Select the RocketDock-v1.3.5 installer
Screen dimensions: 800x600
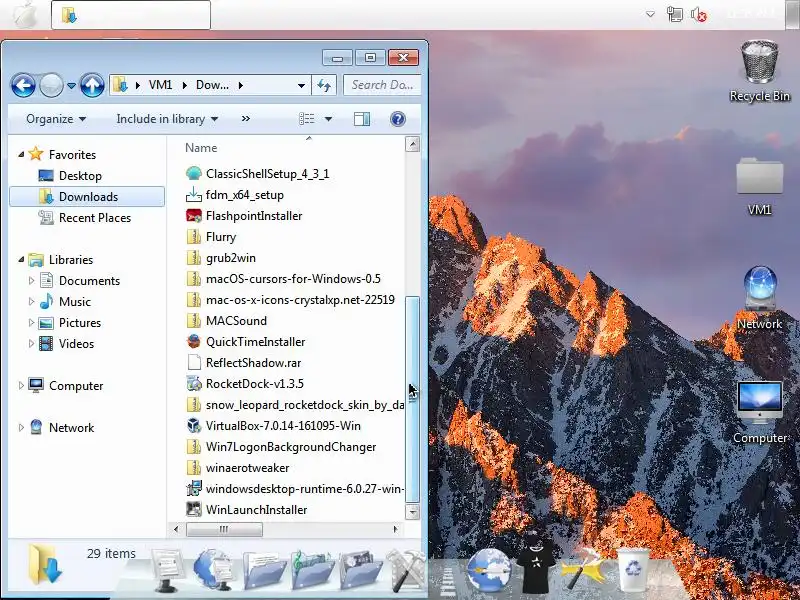[x=254, y=384]
